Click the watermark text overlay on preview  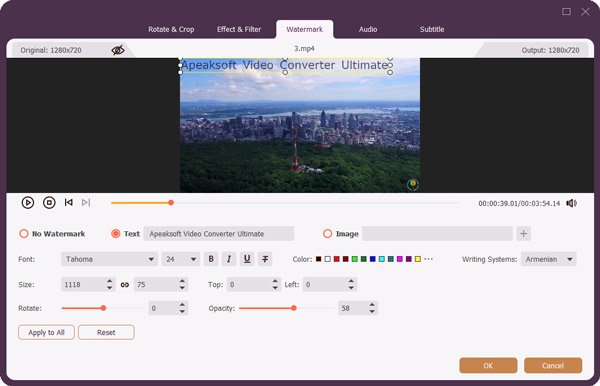click(285, 65)
